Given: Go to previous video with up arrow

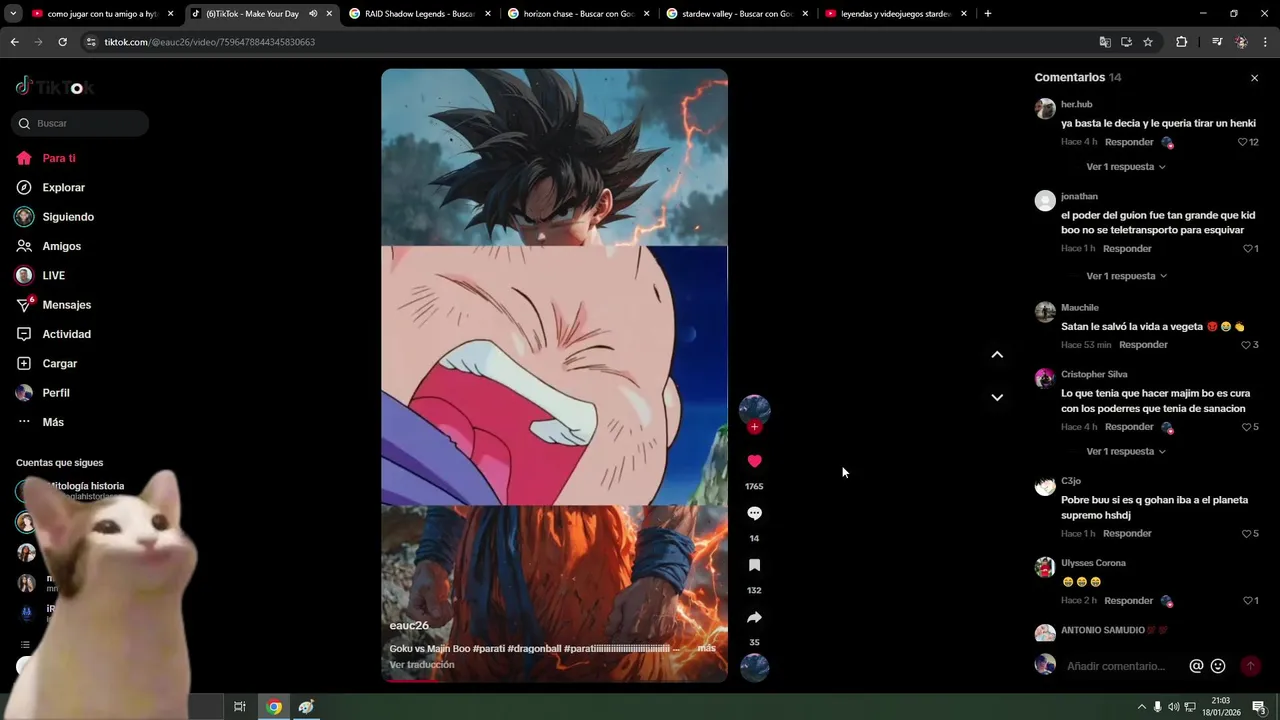Looking at the screenshot, I should 997,355.
